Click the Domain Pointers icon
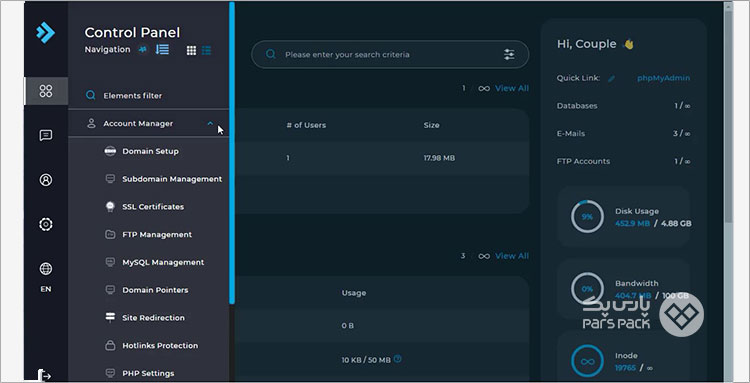Screen dimensions: 750x383 point(110,290)
